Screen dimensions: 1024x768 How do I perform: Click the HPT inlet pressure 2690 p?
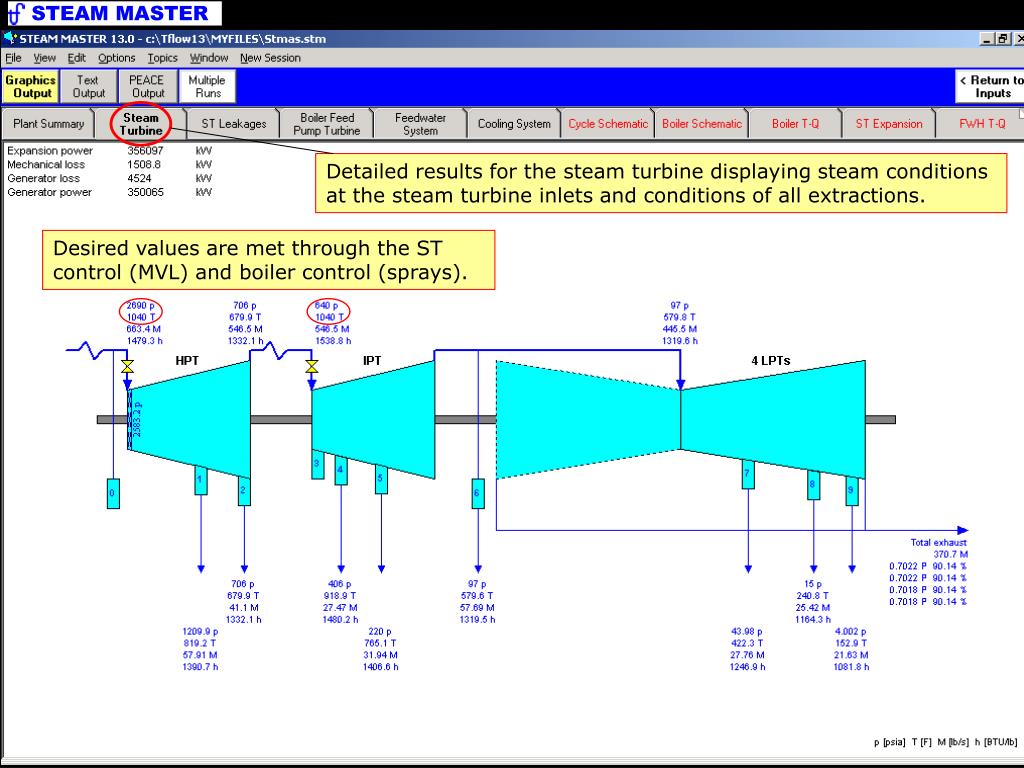(140, 305)
